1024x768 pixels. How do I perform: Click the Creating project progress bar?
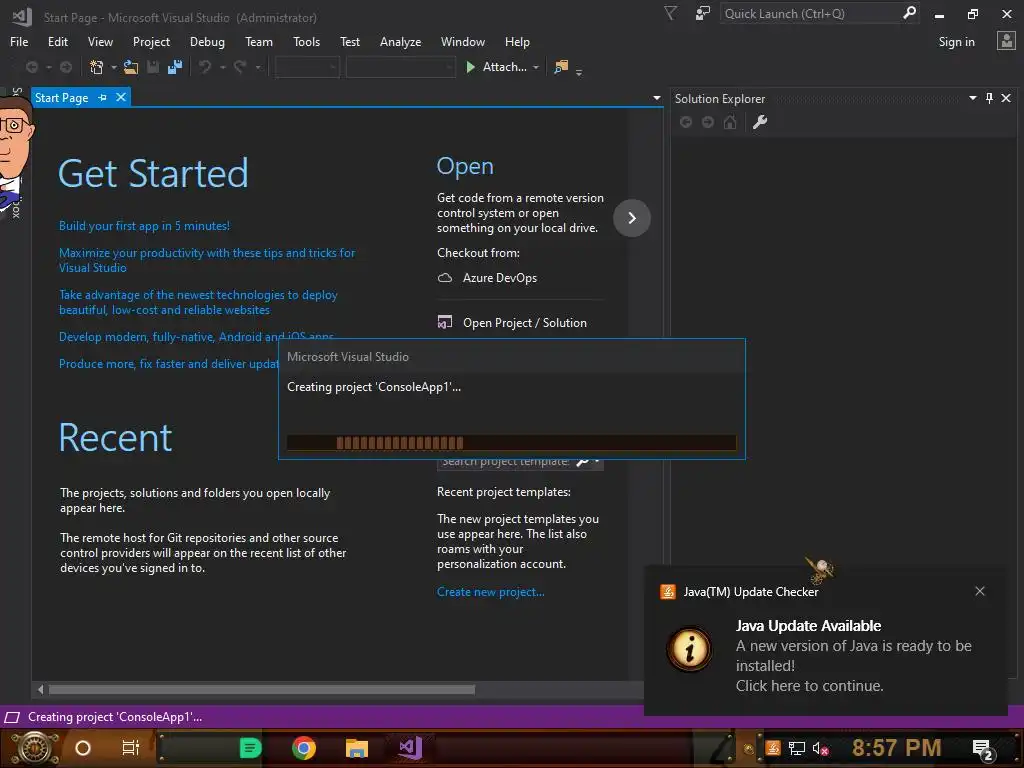pos(511,443)
